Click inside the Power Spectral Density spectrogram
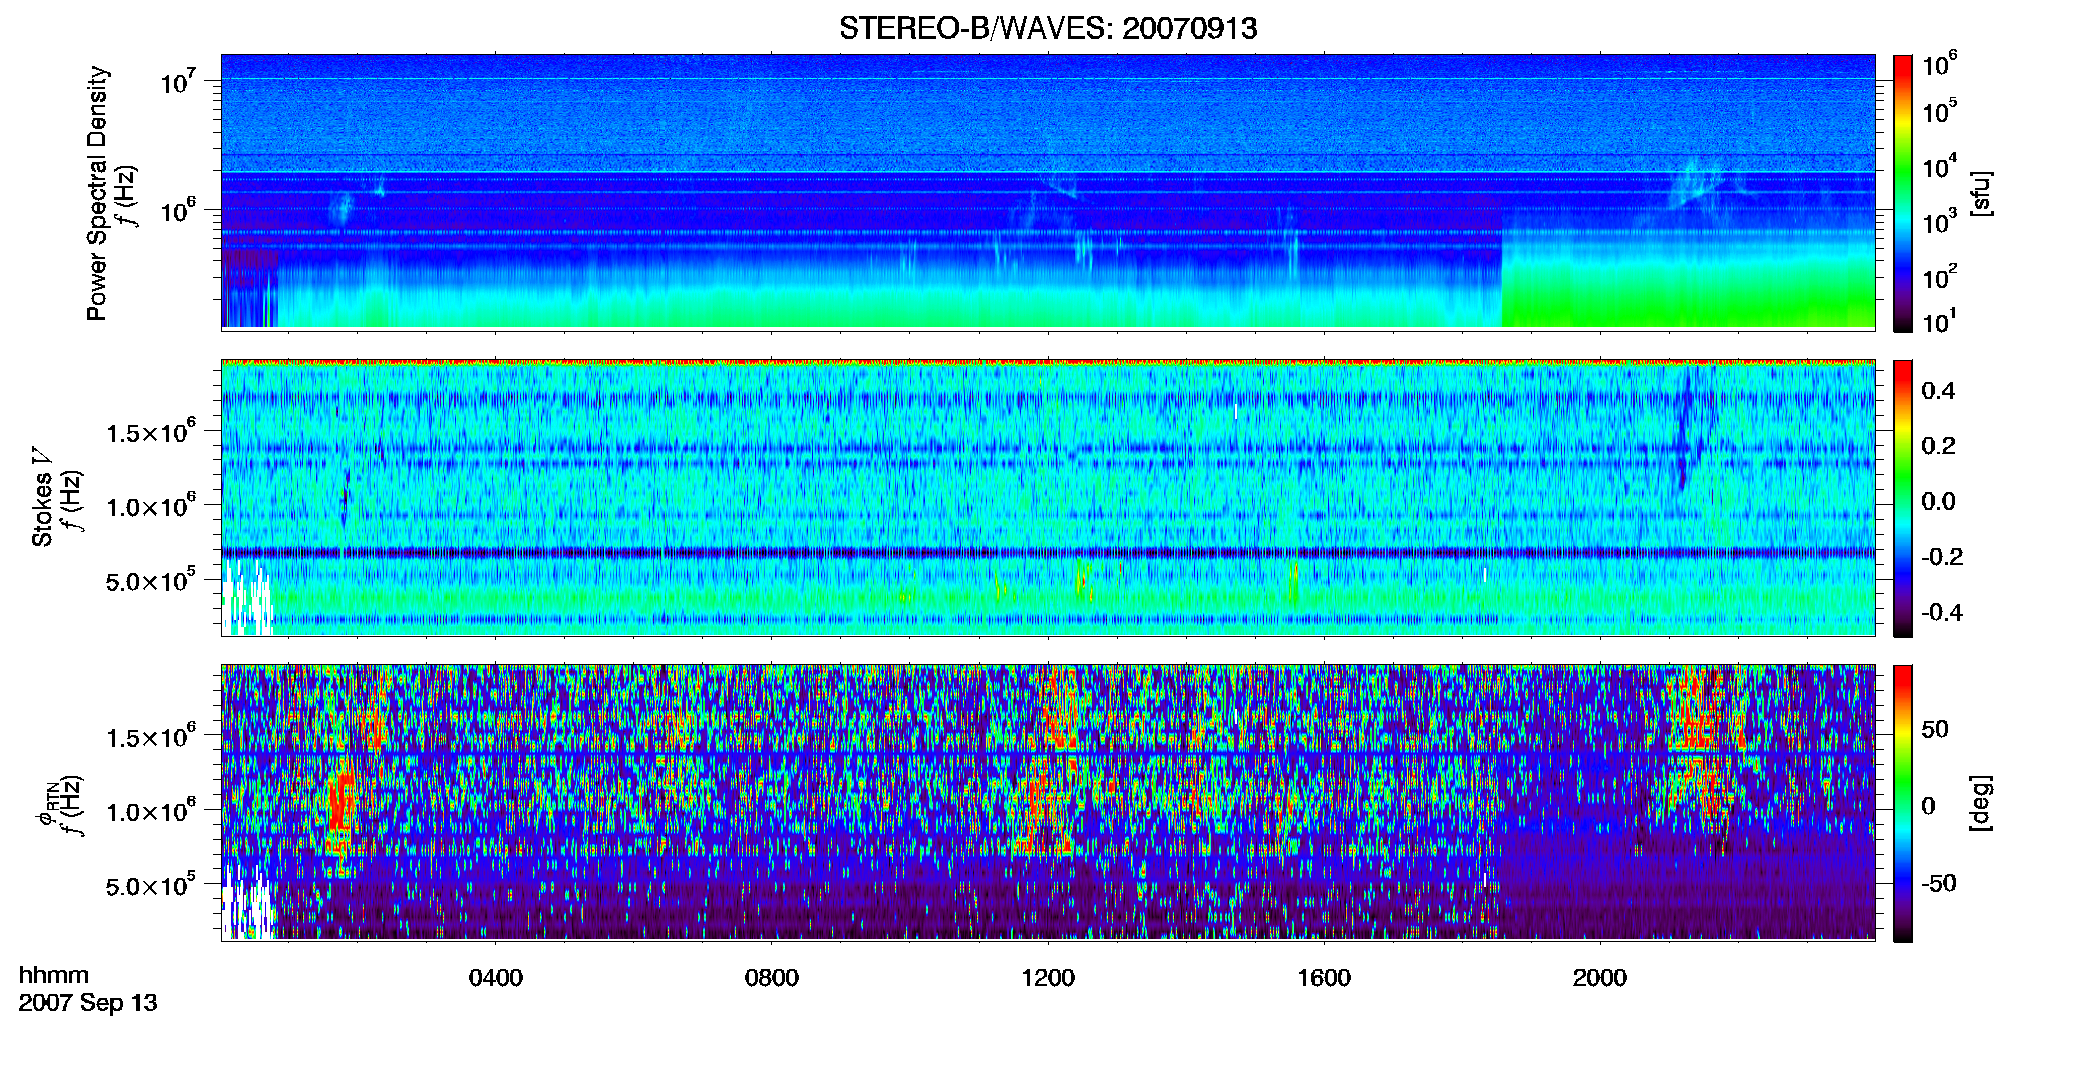2096x1080 pixels. [1048, 191]
